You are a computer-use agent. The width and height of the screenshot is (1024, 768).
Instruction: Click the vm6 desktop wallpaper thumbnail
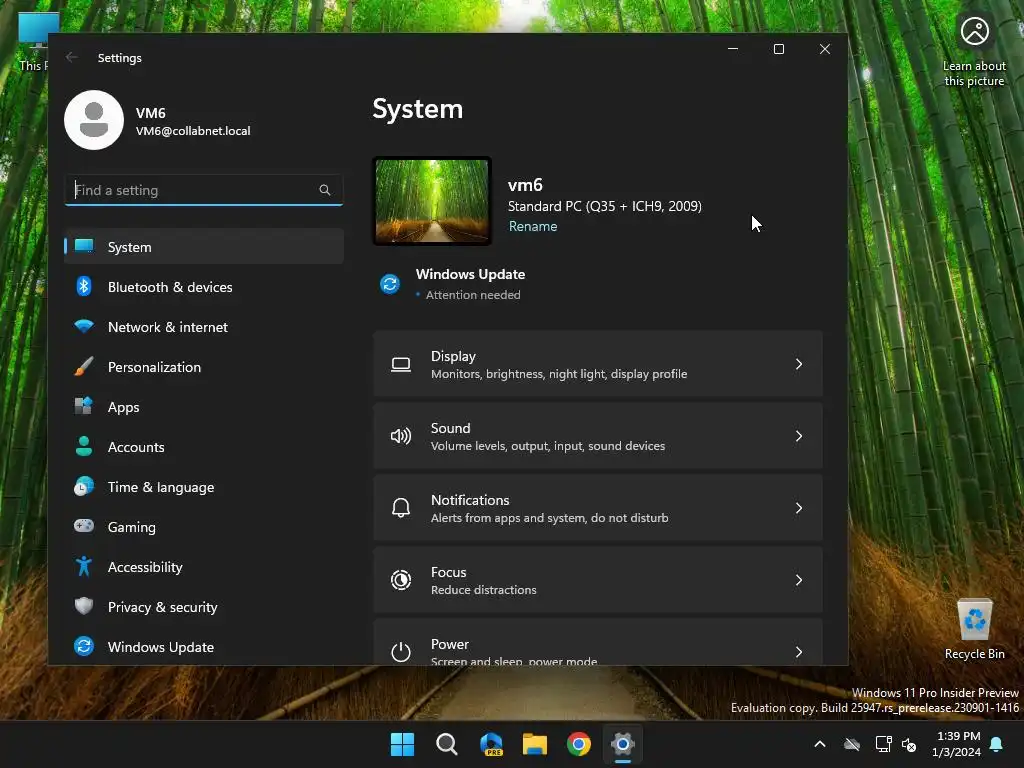[x=432, y=201]
